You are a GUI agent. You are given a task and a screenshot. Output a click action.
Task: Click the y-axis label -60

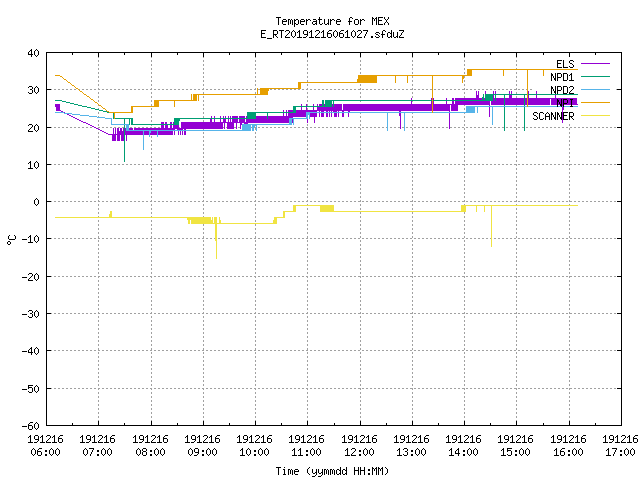pyautogui.click(x=31, y=426)
